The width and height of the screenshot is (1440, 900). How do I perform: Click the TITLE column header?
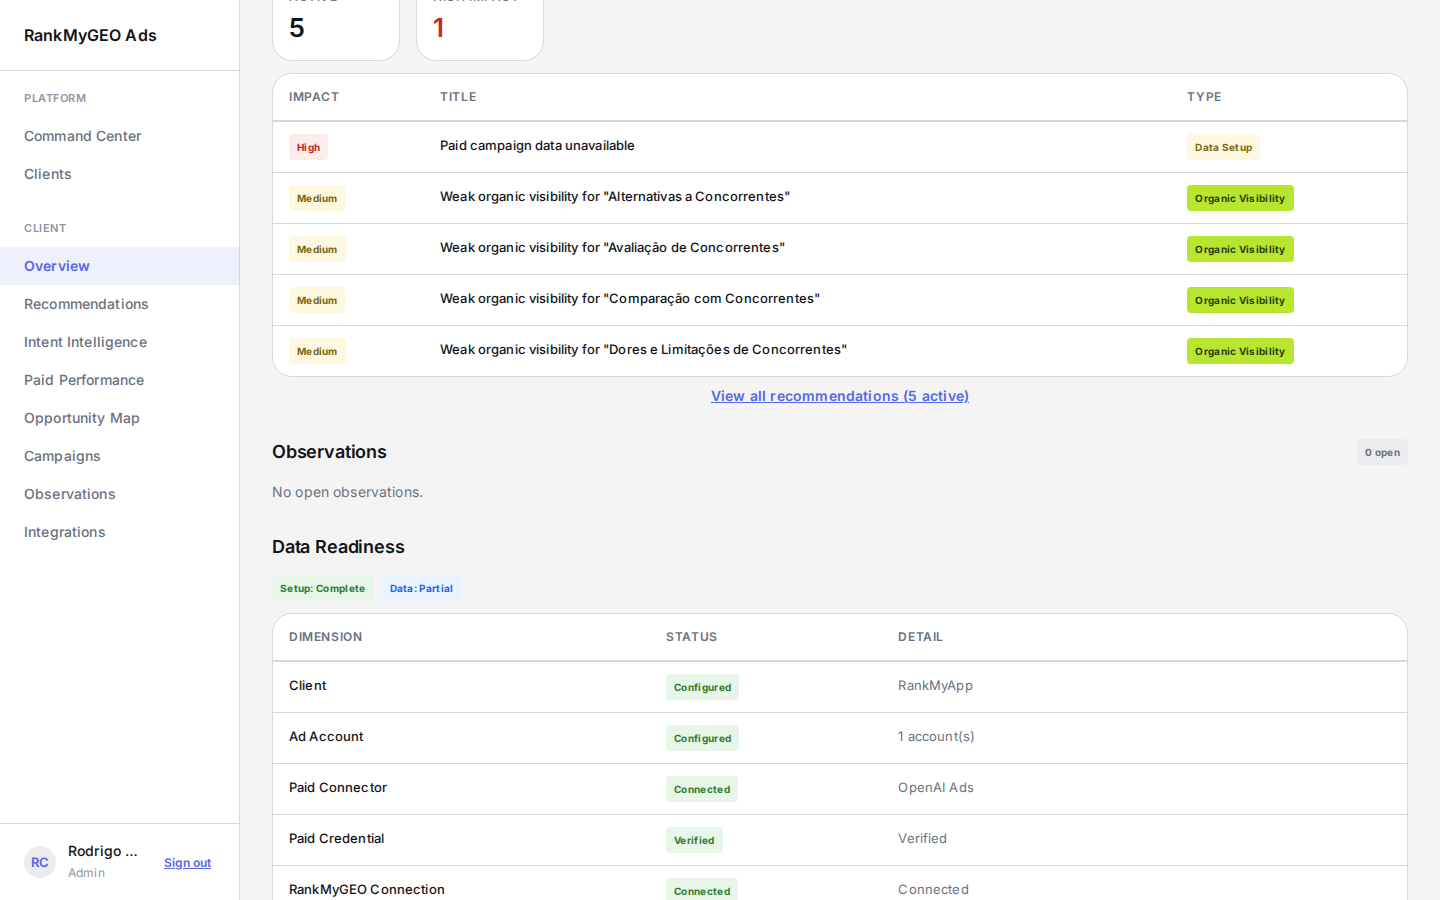458,97
